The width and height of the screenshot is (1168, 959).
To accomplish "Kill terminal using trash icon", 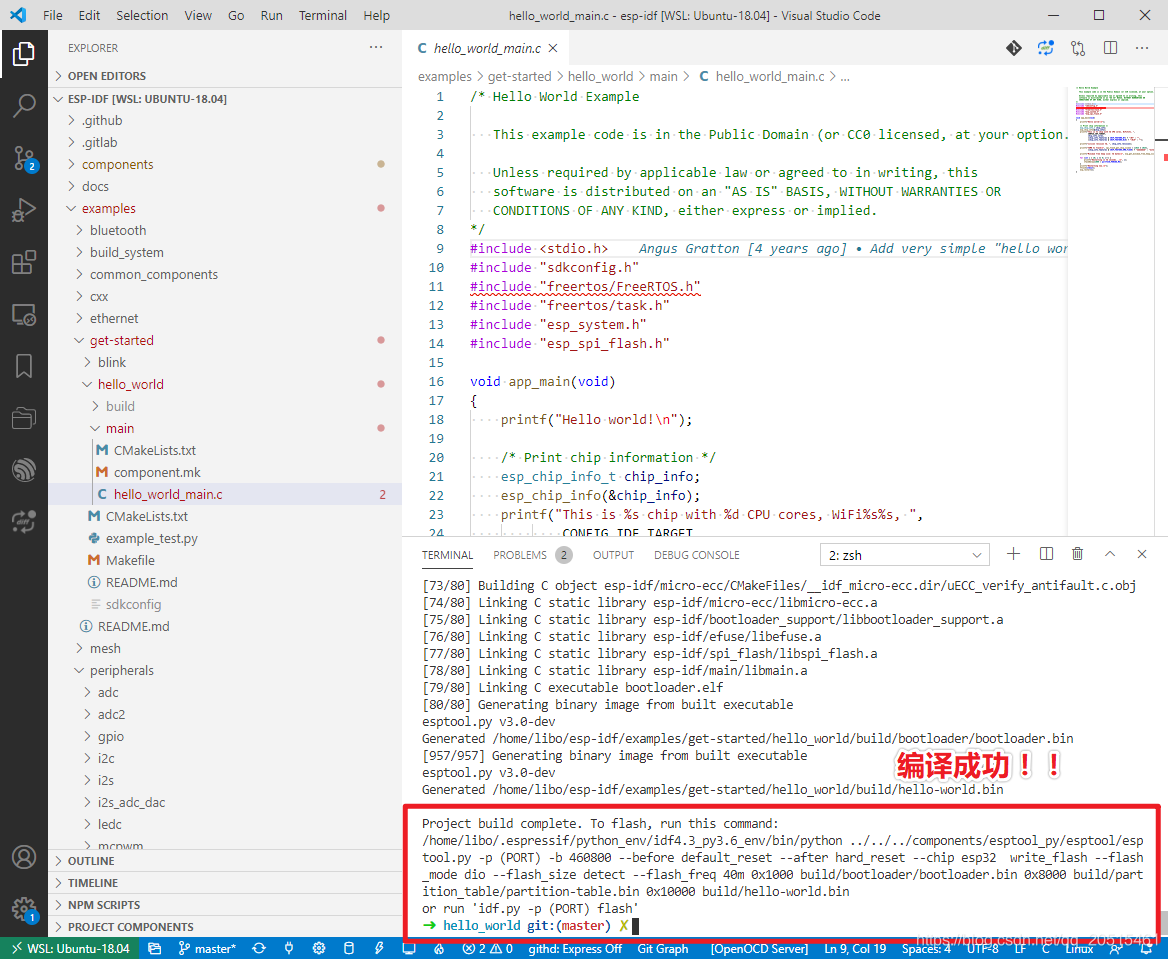I will pyautogui.click(x=1077, y=554).
